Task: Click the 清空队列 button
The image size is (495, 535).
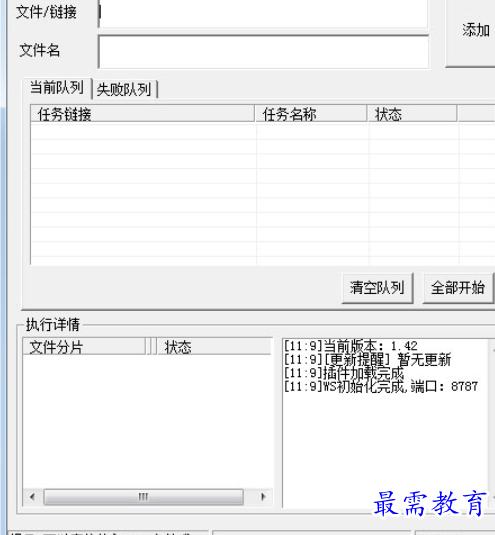Action: point(377,288)
